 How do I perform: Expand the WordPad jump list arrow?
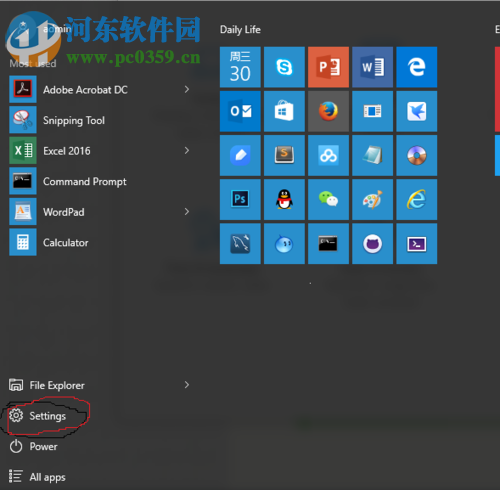pos(187,212)
